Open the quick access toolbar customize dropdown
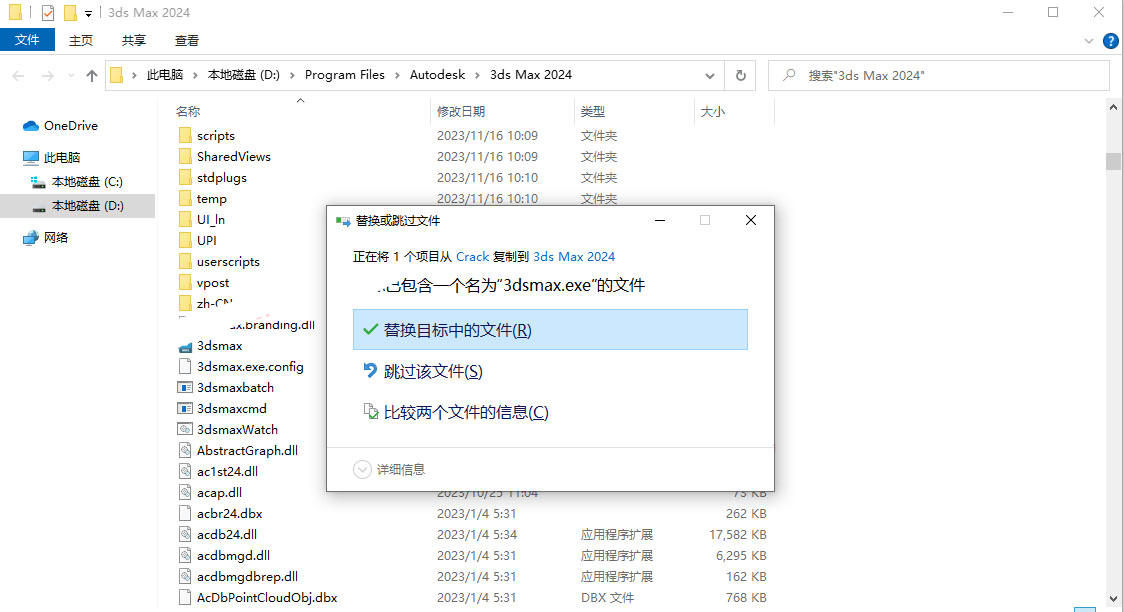Screen dimensions: 1124x612 pos(88,14)
